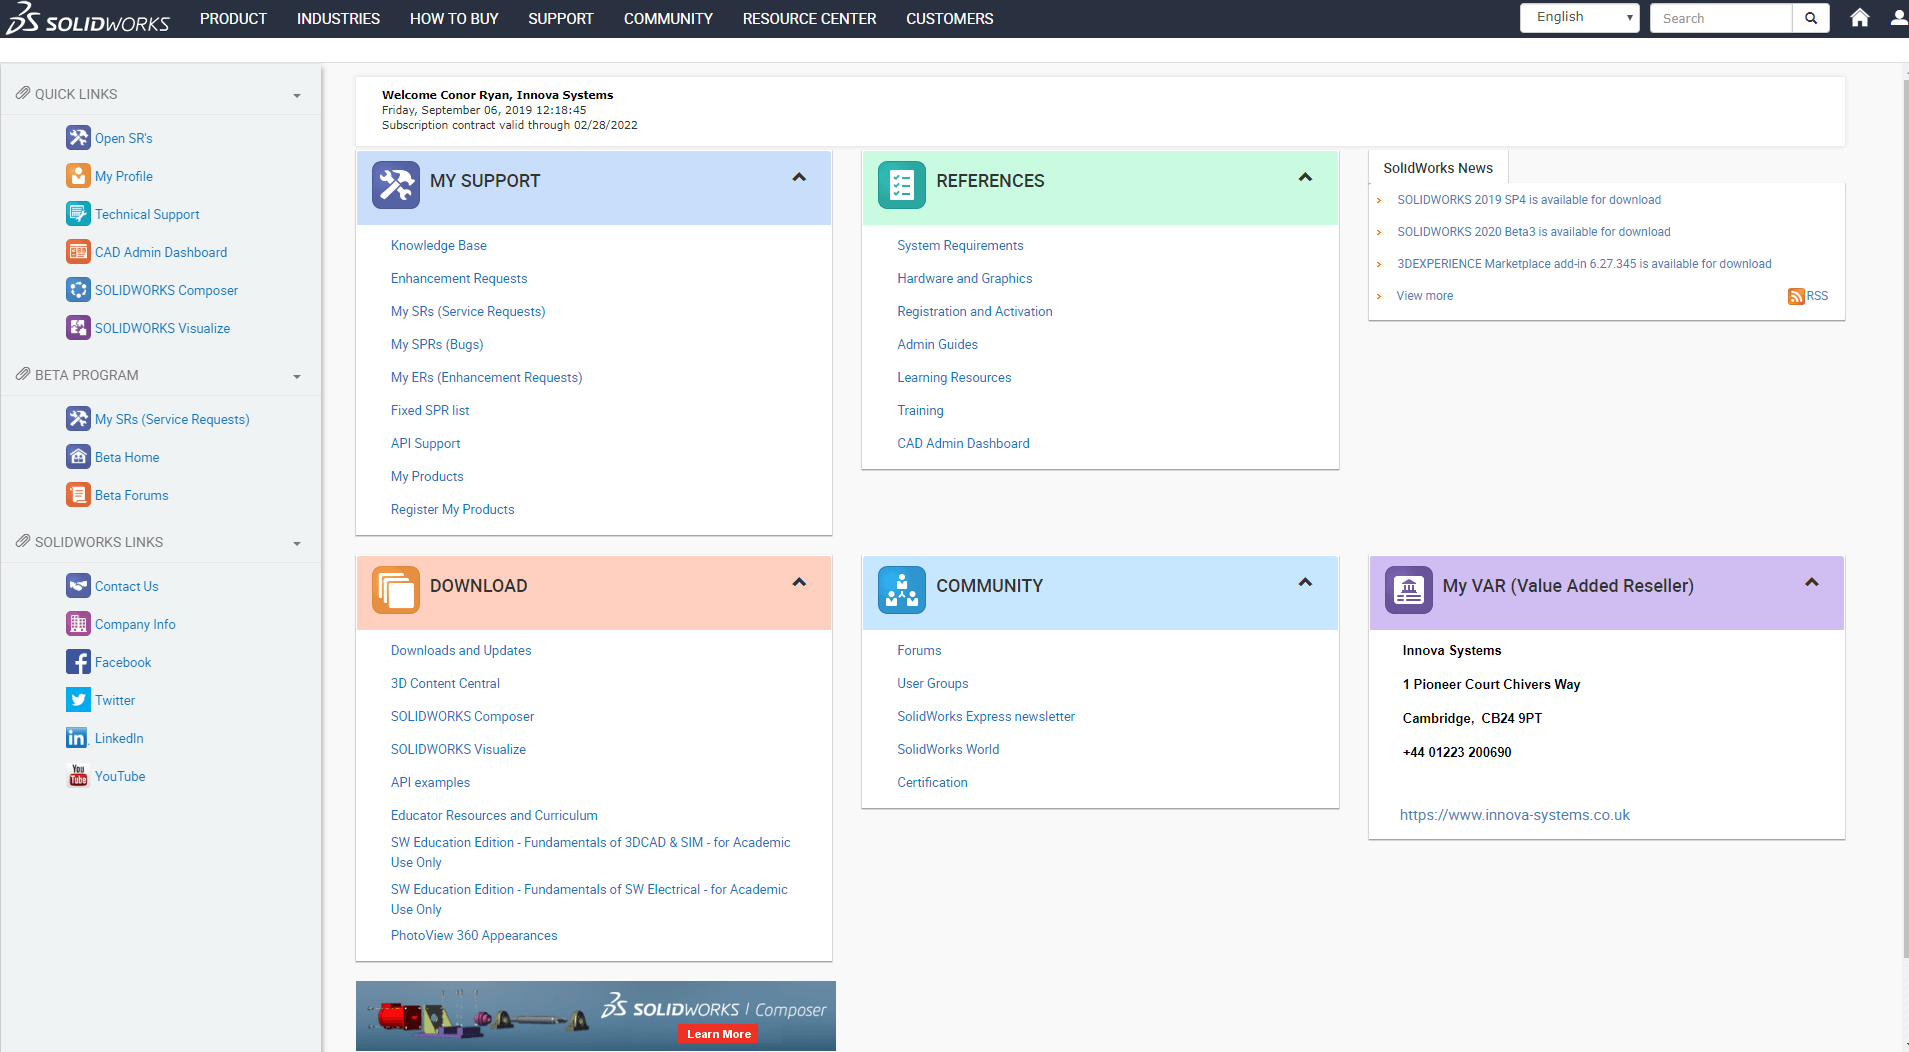Screen dimensions: 1909x1052
Task: Click the search magnifier button
Action: pyautogui.click(x=1811, y=18)
